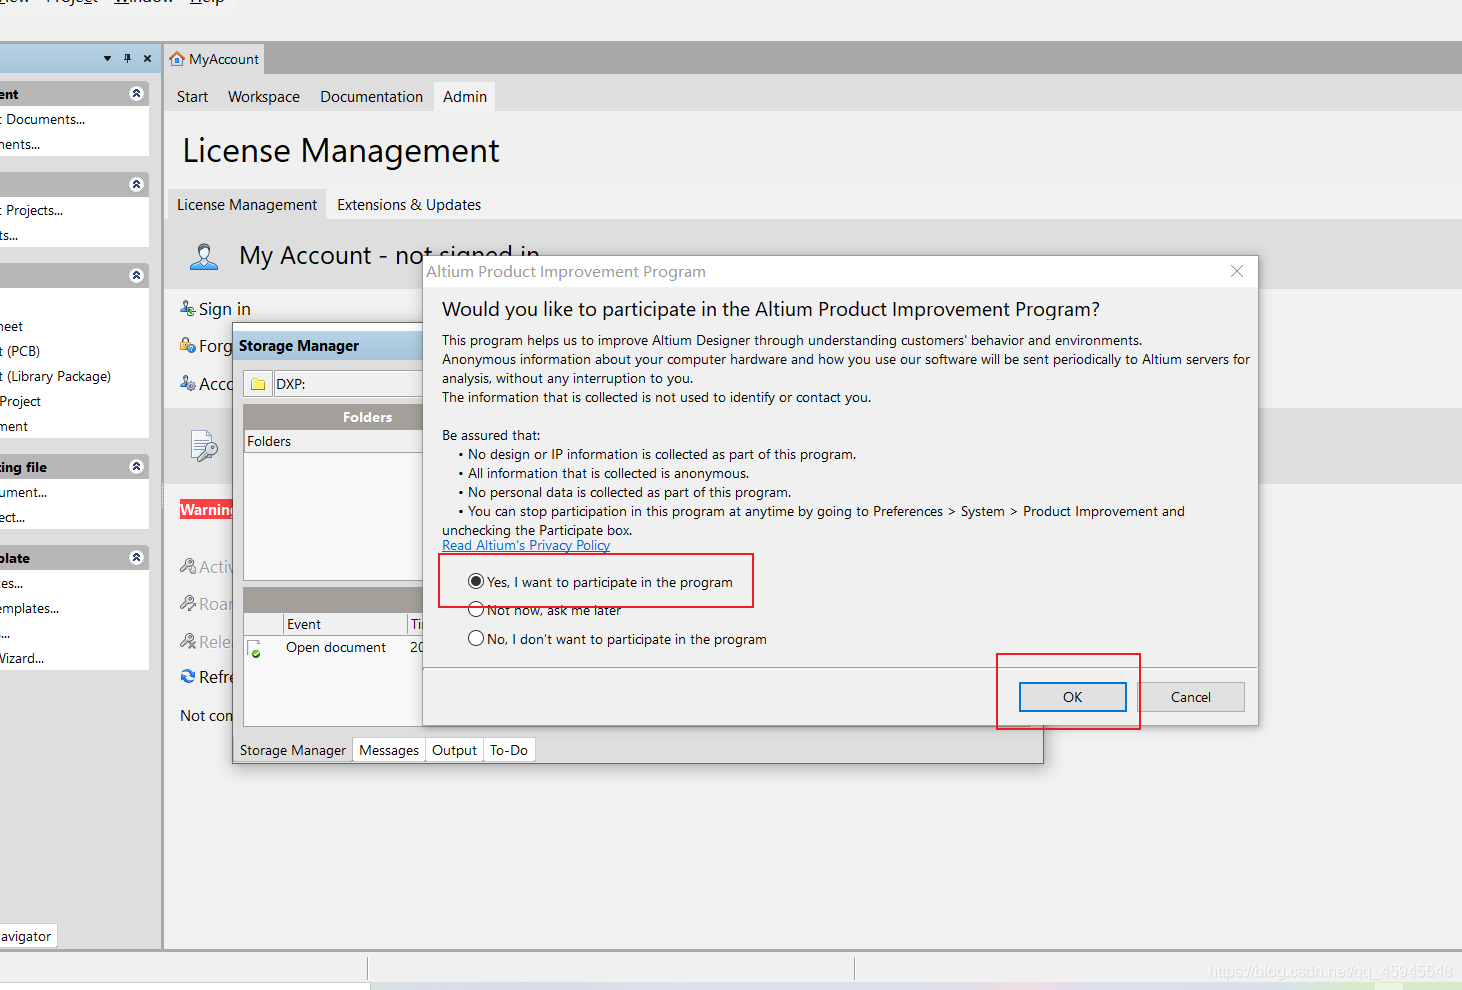Collapse the Projects section chevron
The width and height of the screenshot is (1462, 990).
click(x=137, y=184)
